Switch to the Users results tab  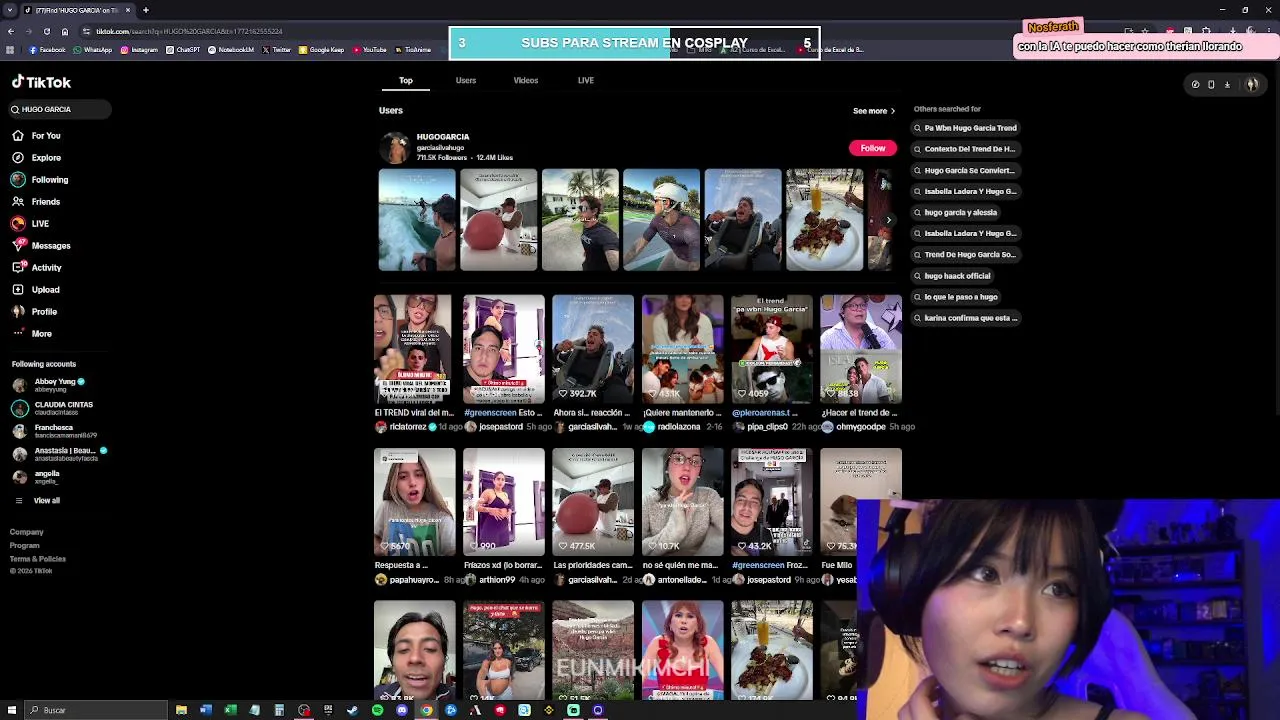click(466, 80)
